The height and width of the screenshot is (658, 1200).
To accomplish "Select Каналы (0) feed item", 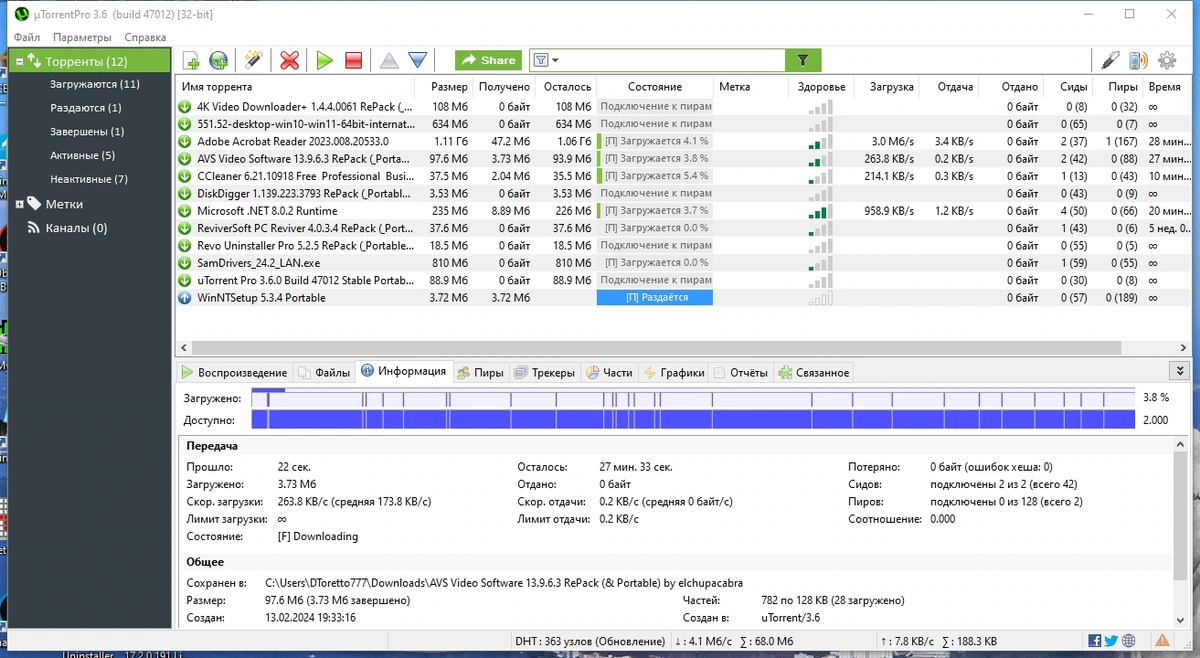I will click(x=76, y=228).
